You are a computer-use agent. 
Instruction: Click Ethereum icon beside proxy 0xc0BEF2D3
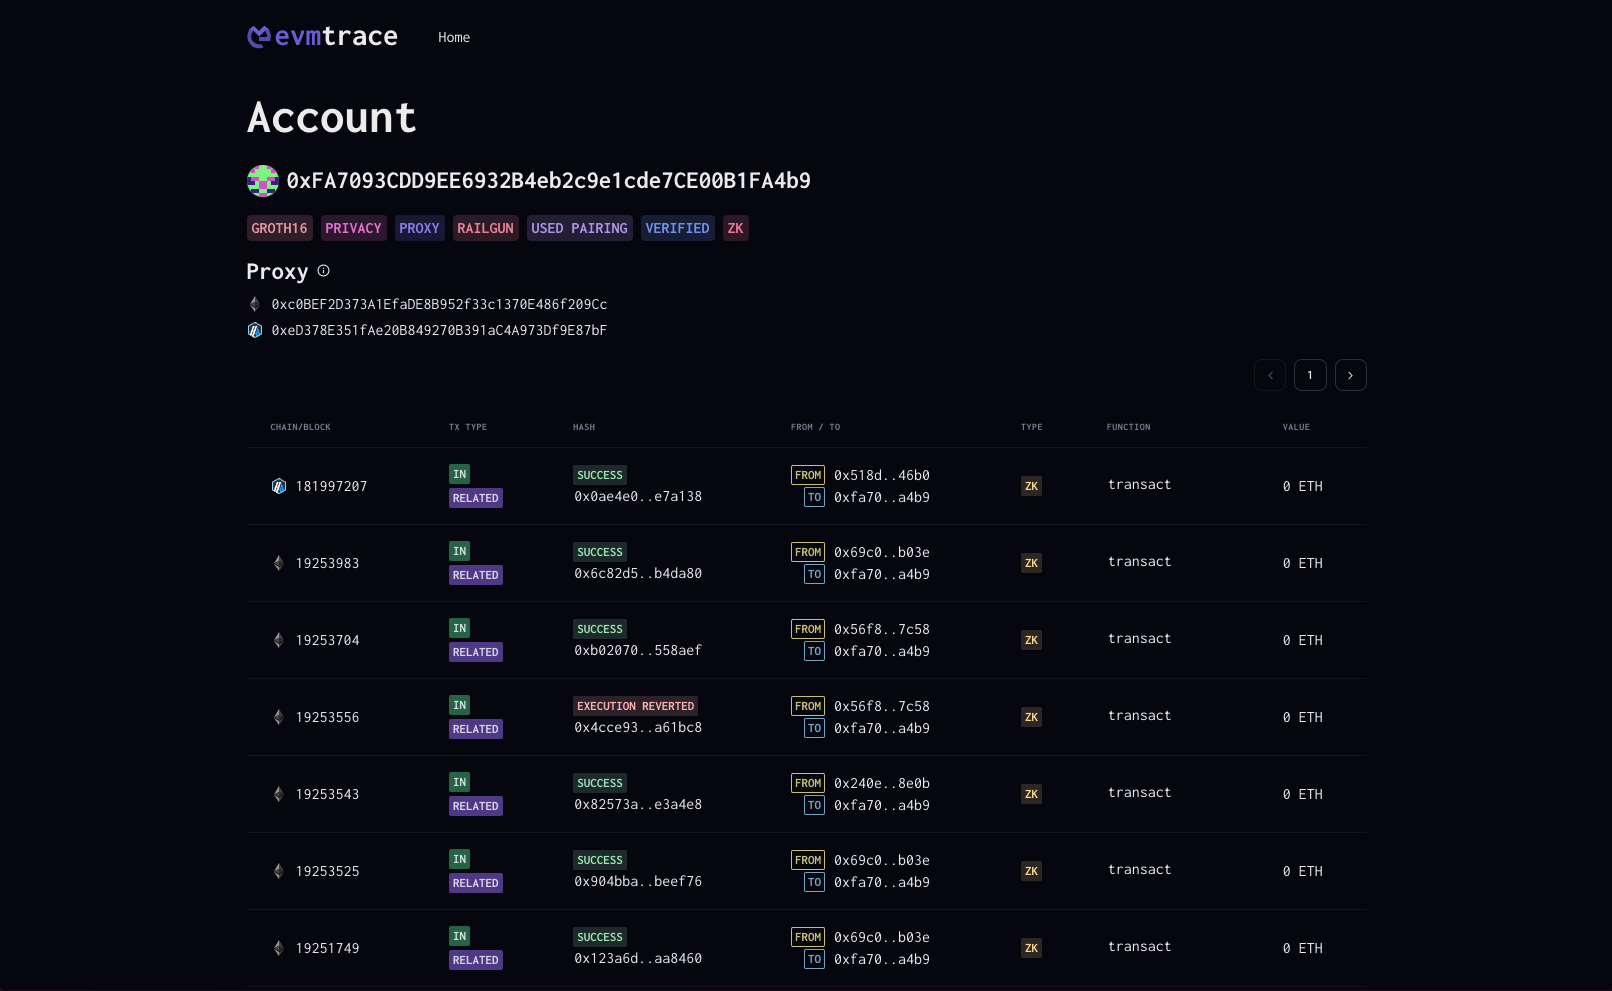point(255,304)
